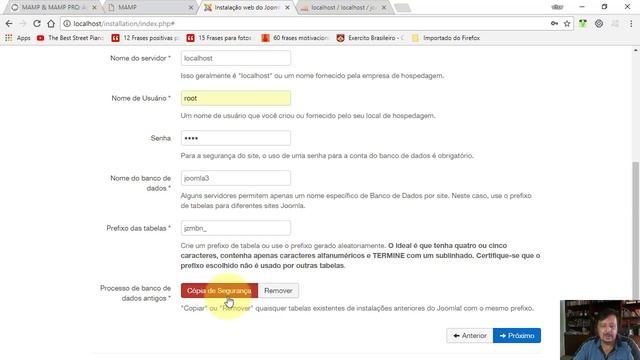Go back with the browser back arrow
The height and width of the screenshot is (360, 640).
point(9,24)
